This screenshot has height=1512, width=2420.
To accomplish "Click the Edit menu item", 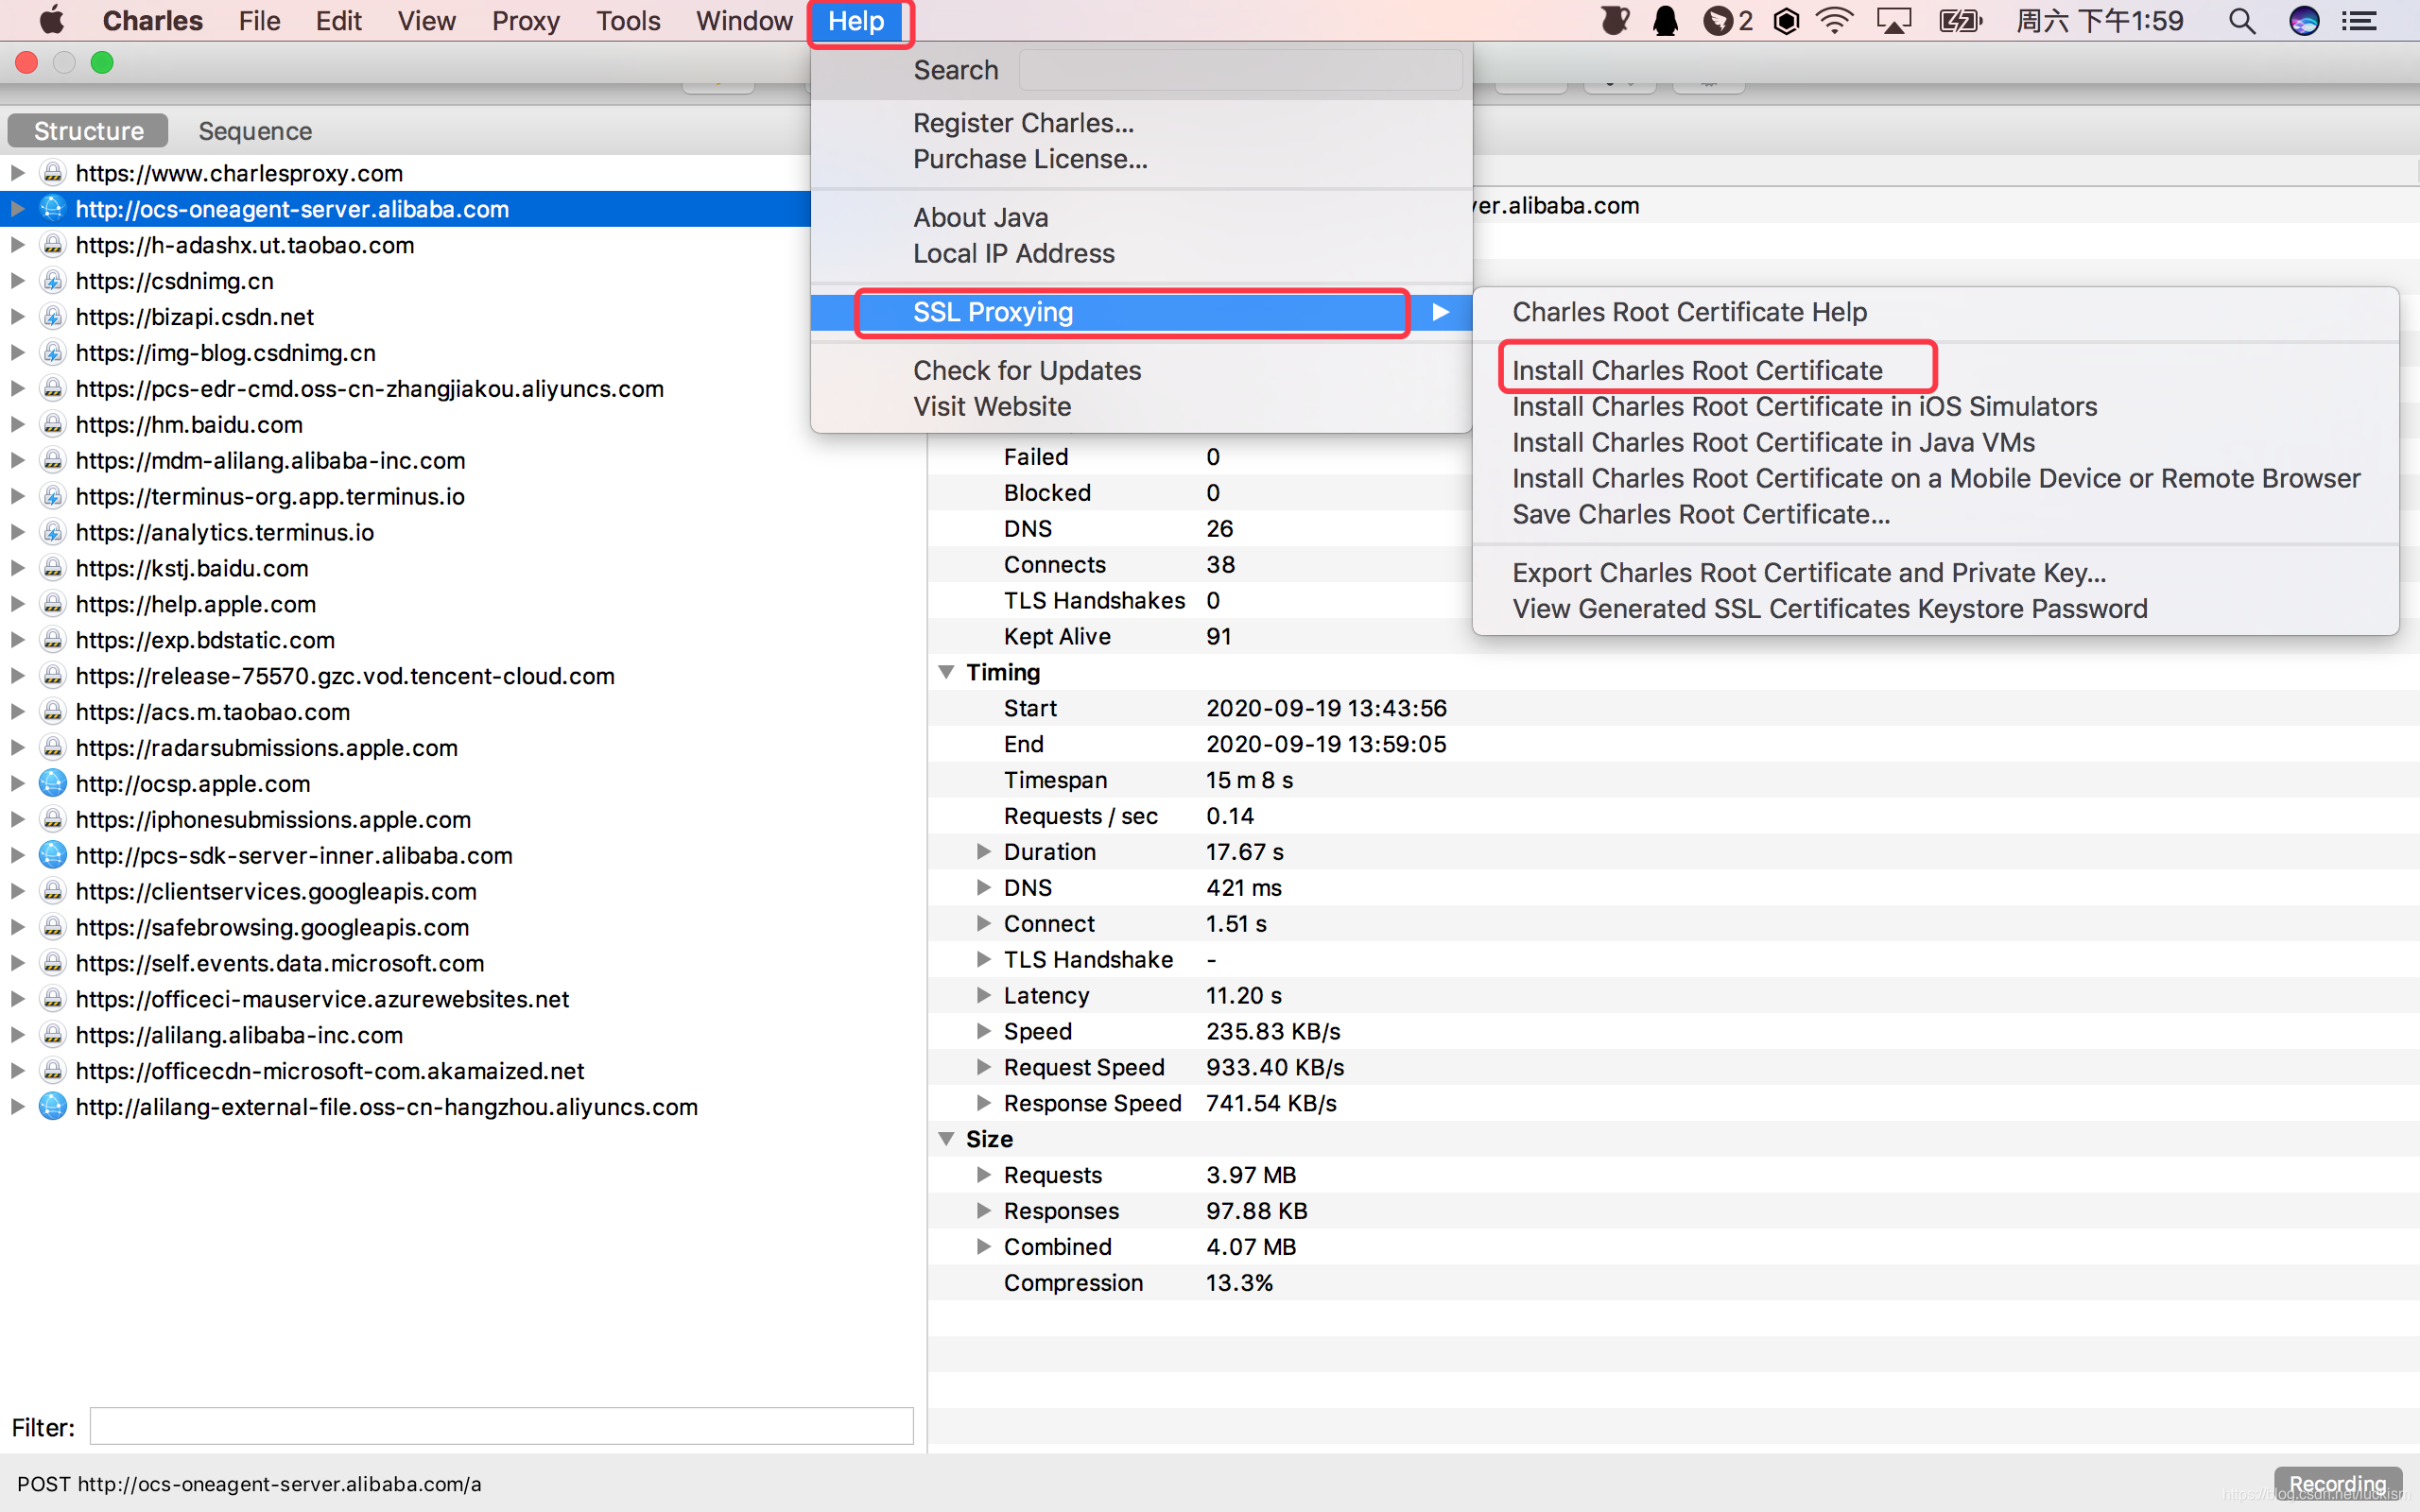I will (338, 21).
